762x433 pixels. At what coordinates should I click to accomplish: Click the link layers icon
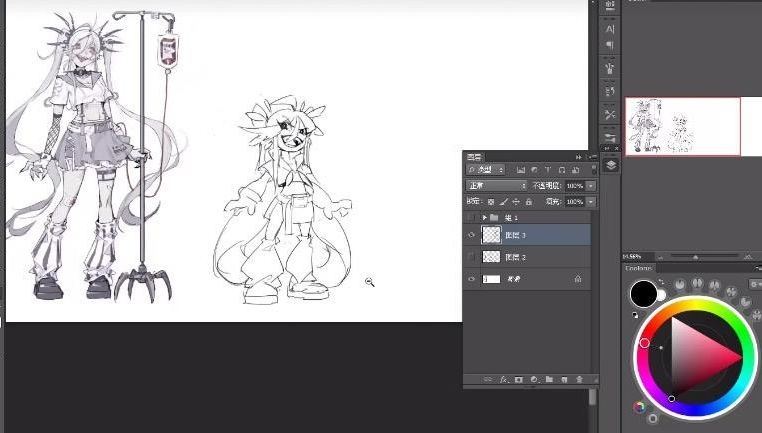click(488, 380)
